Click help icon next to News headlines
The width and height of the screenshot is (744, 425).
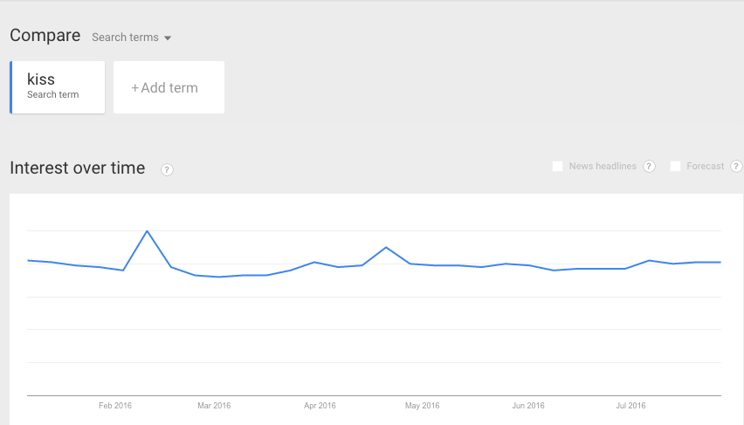point(649,166)
